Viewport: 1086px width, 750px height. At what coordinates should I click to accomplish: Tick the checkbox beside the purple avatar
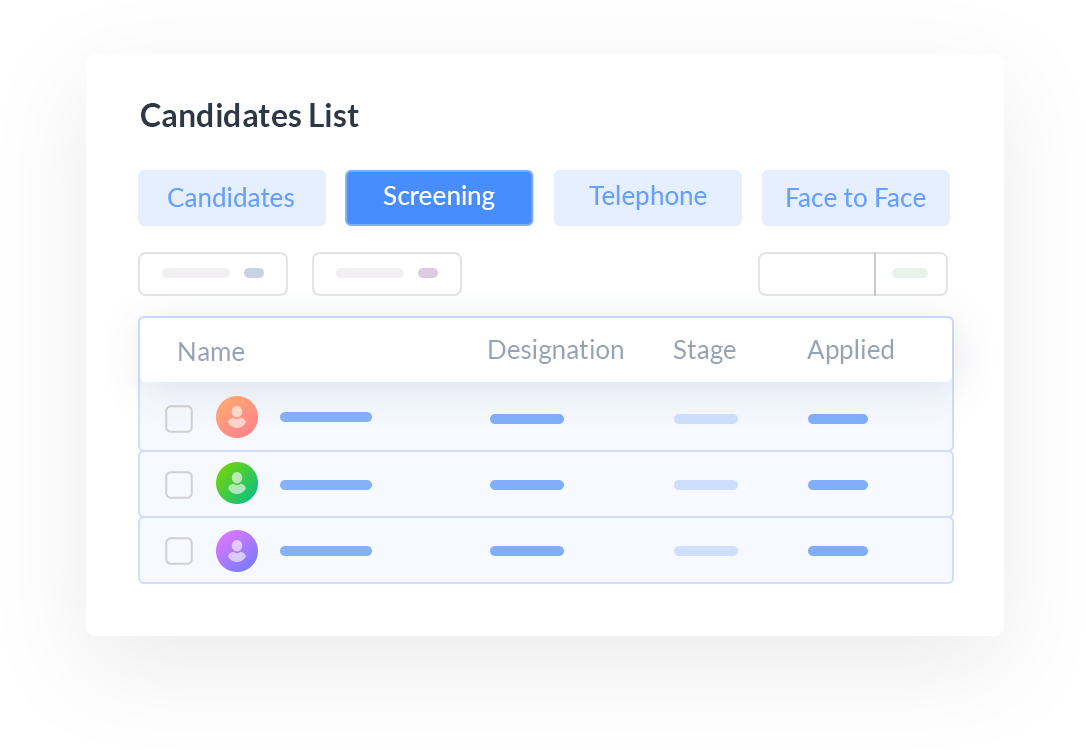coord(179,551)
